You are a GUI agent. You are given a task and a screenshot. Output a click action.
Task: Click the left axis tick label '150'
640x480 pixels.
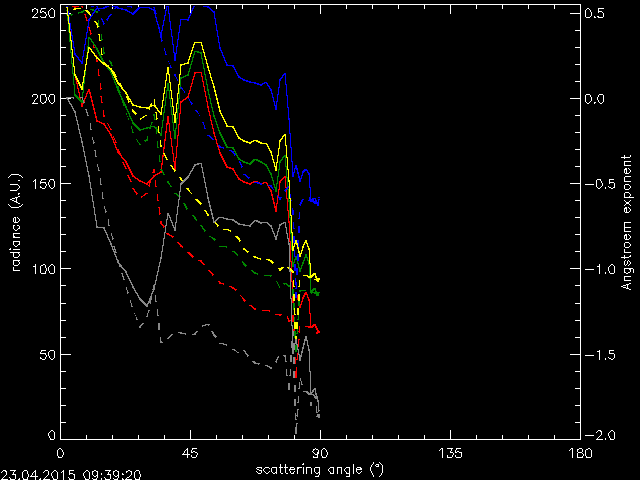click(x=43, y=184)
